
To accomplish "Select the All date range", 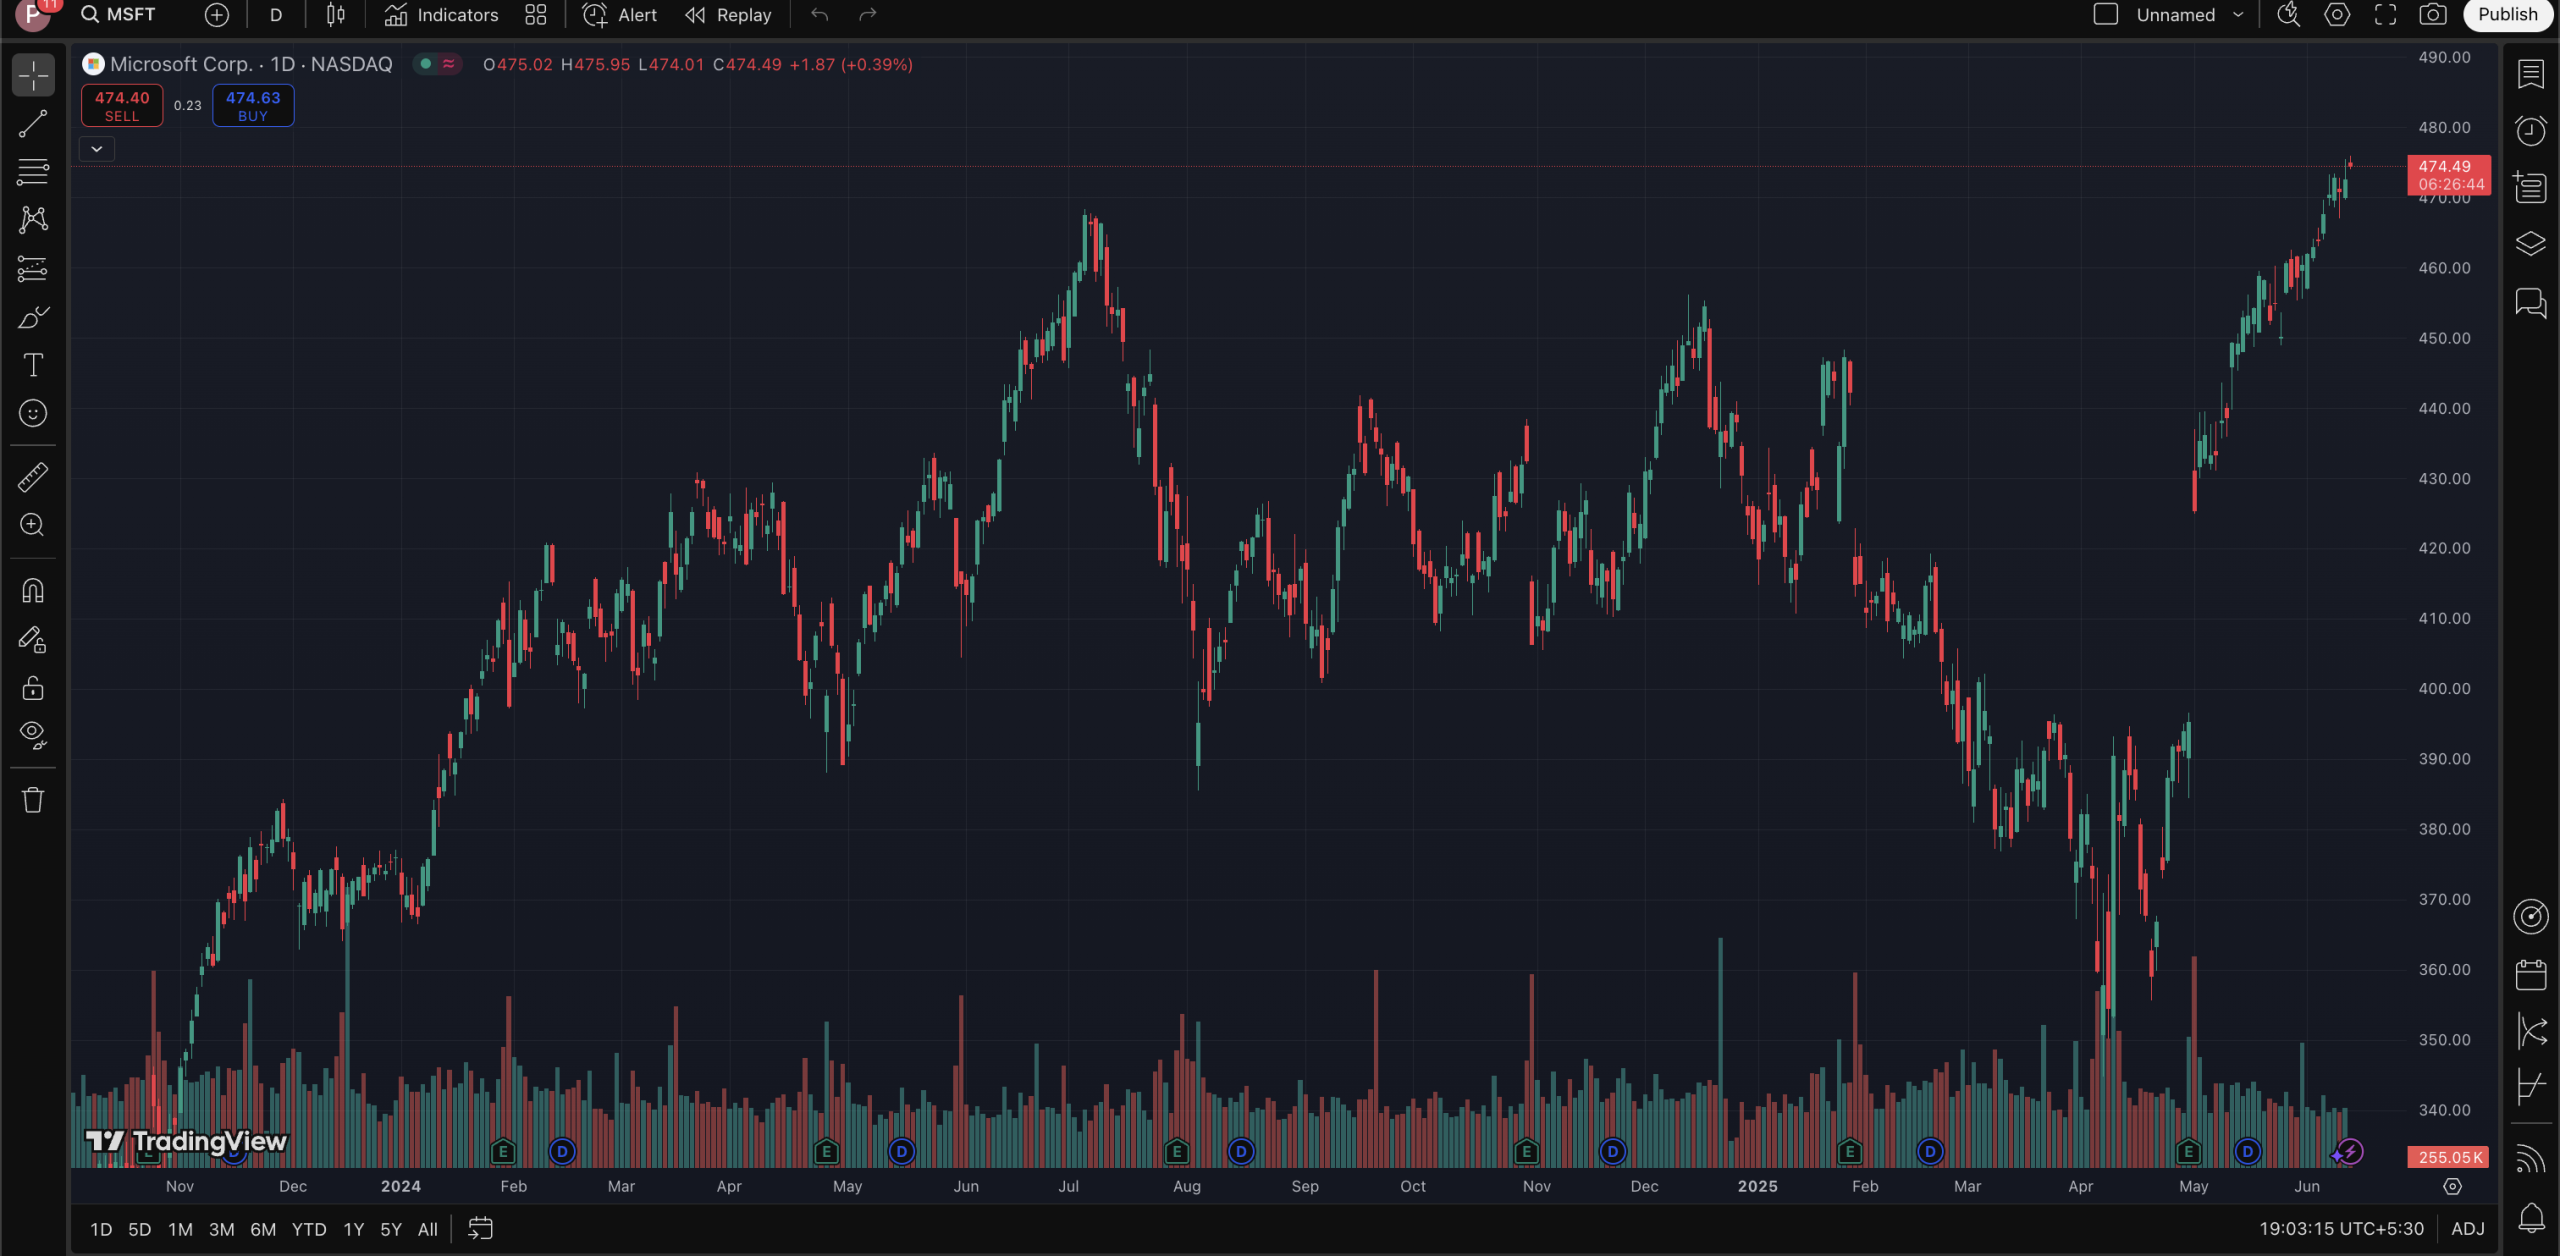I will (x=428, y=1229).
